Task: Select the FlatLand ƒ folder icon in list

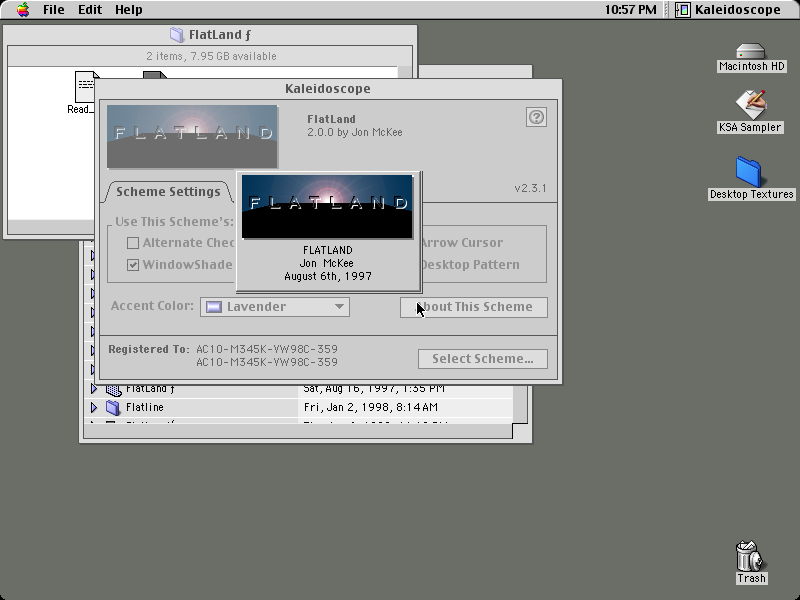Action: click(x=113, y=390)
